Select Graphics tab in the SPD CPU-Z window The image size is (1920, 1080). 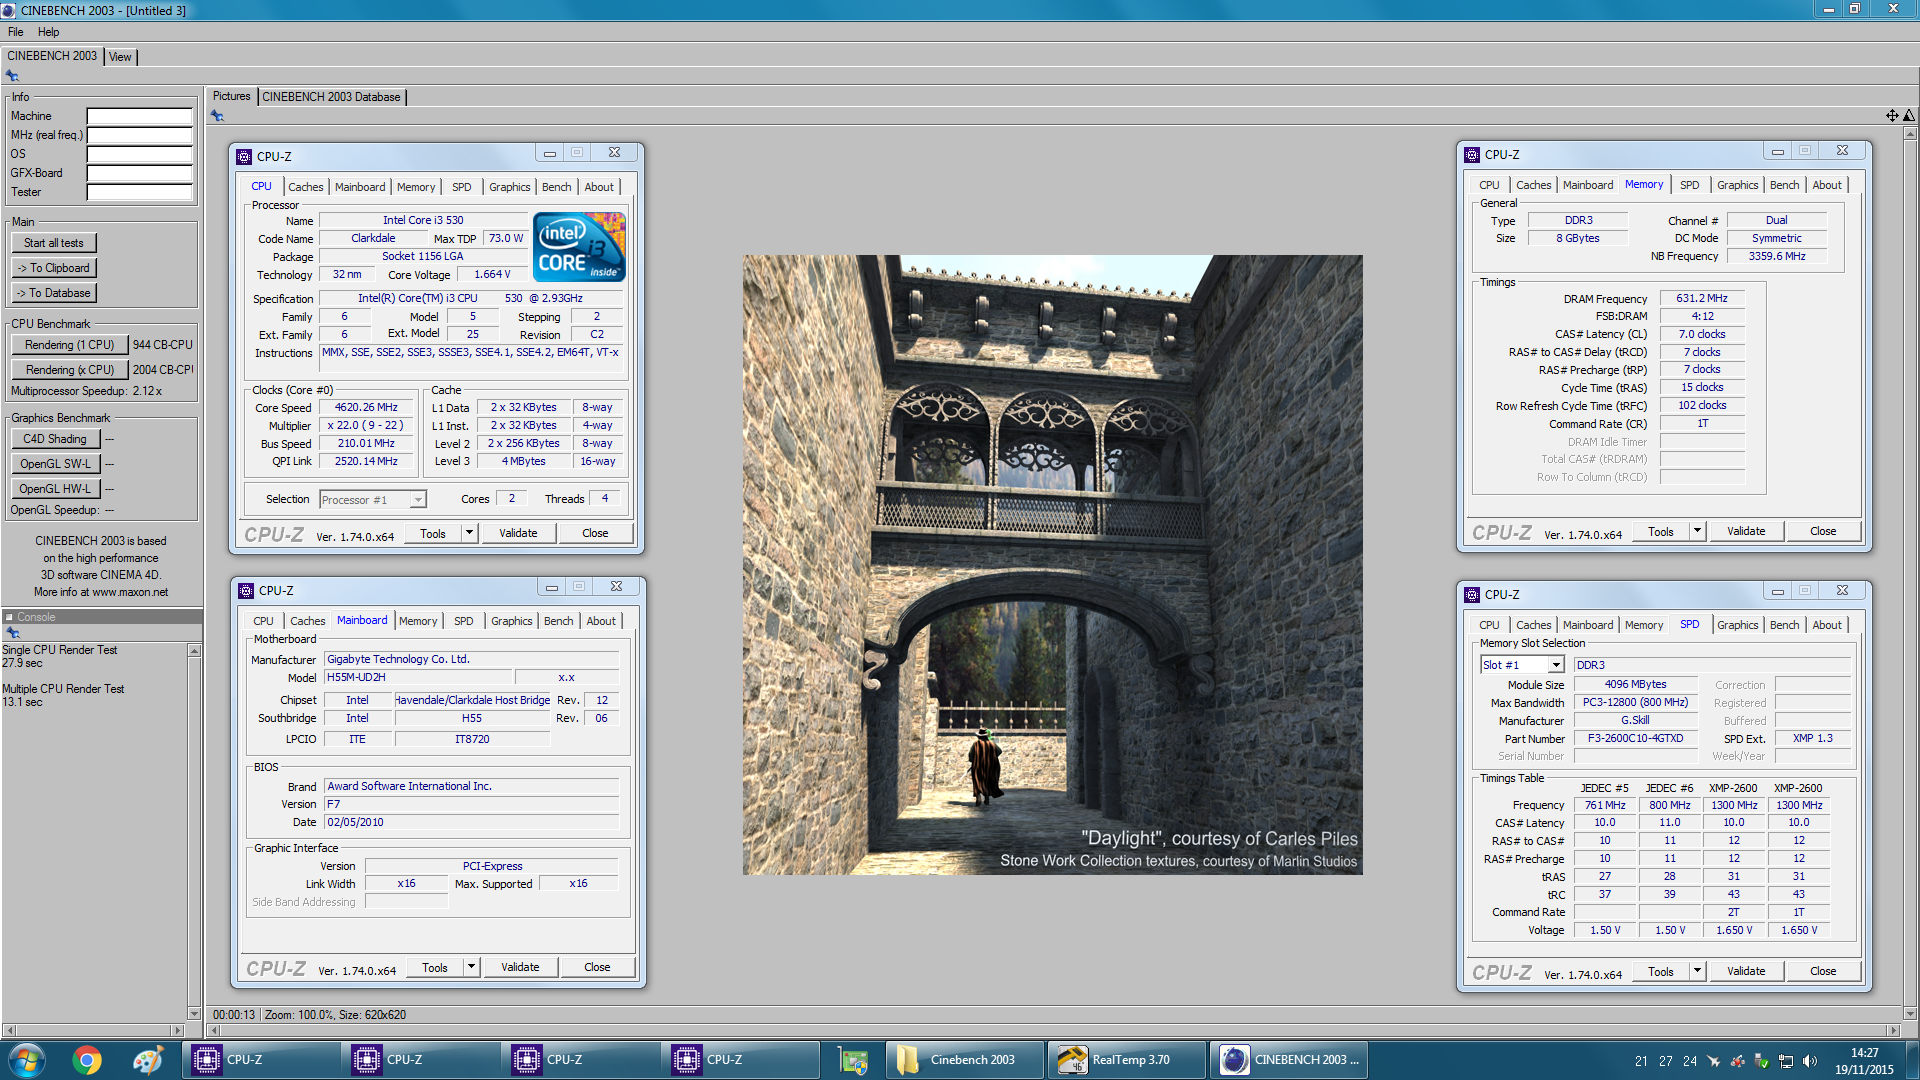point(1737,625)
